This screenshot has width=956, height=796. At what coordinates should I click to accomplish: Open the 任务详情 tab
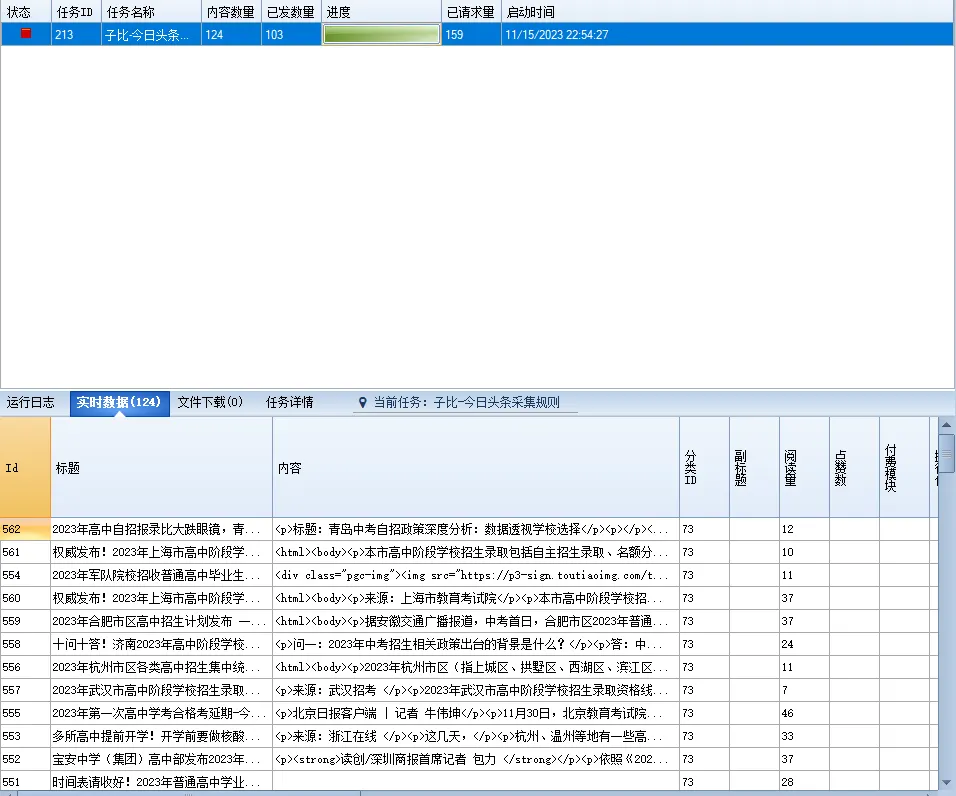coord(290,402)
